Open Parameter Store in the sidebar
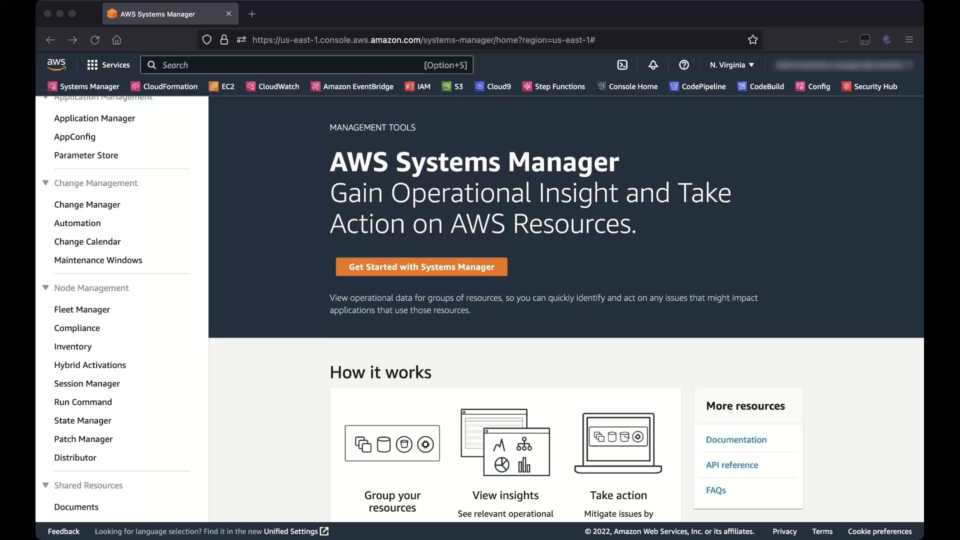This screenshot has height=540, width=960. 86,155
